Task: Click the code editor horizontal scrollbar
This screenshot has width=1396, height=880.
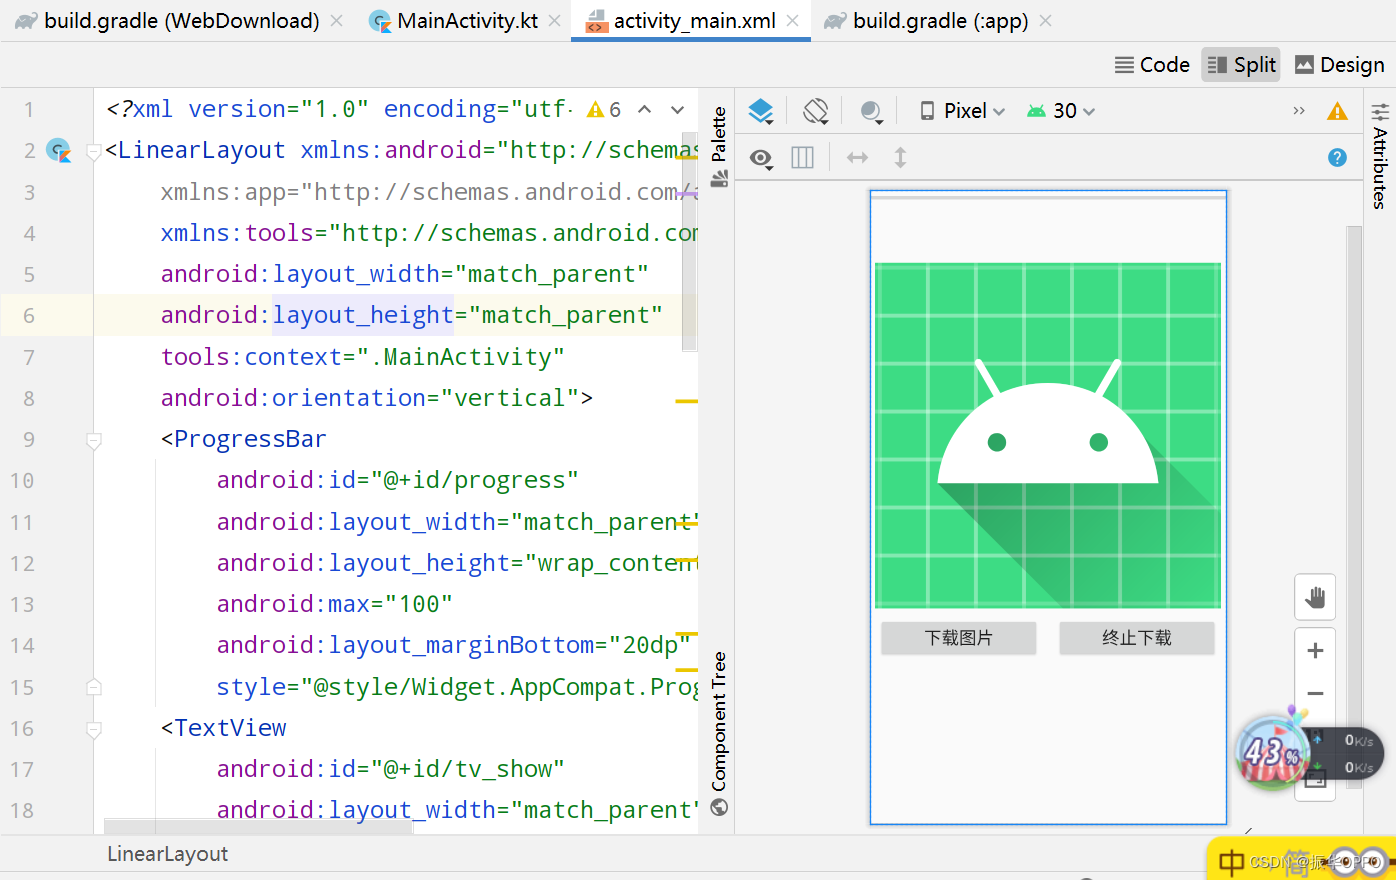Action: click(x=258, y=827)
